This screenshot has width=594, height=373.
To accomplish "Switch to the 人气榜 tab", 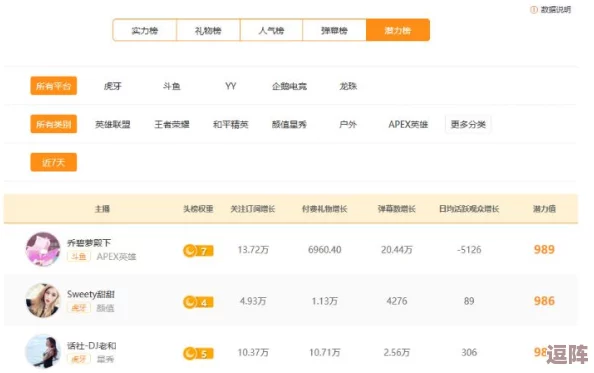I will click(271, 30).
